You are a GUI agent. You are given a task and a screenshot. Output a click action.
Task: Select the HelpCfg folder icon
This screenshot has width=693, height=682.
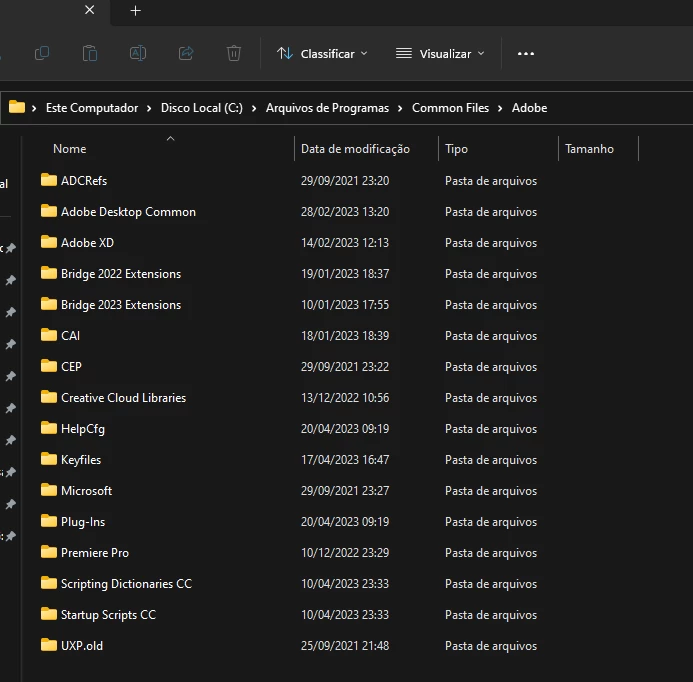[49, 428]
